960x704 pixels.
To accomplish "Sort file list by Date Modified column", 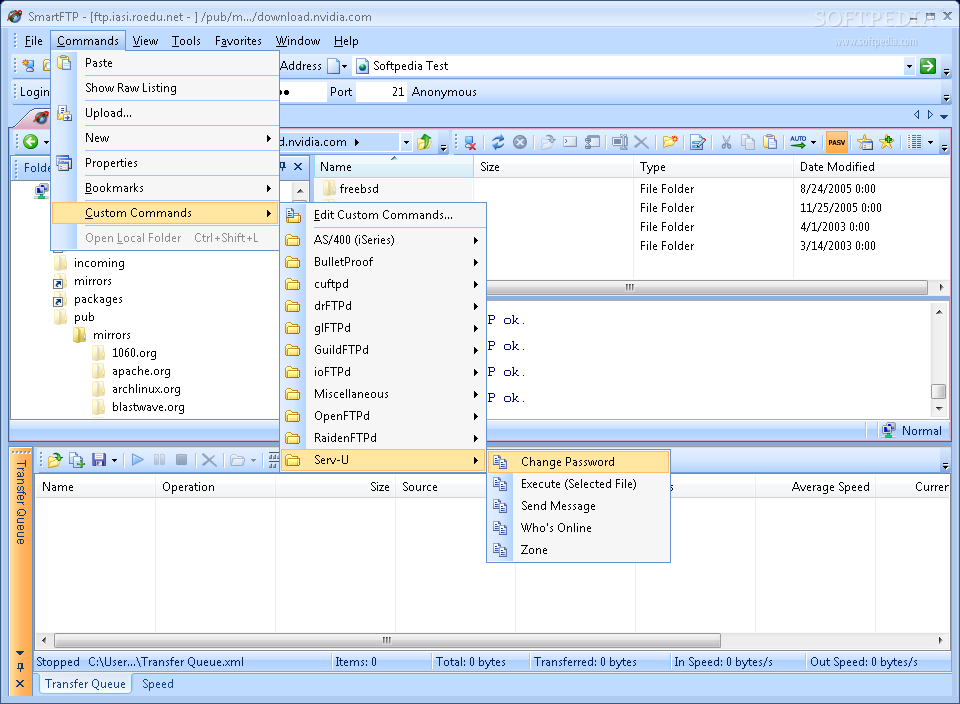I will pyautogui.click(x=871, y=167).
